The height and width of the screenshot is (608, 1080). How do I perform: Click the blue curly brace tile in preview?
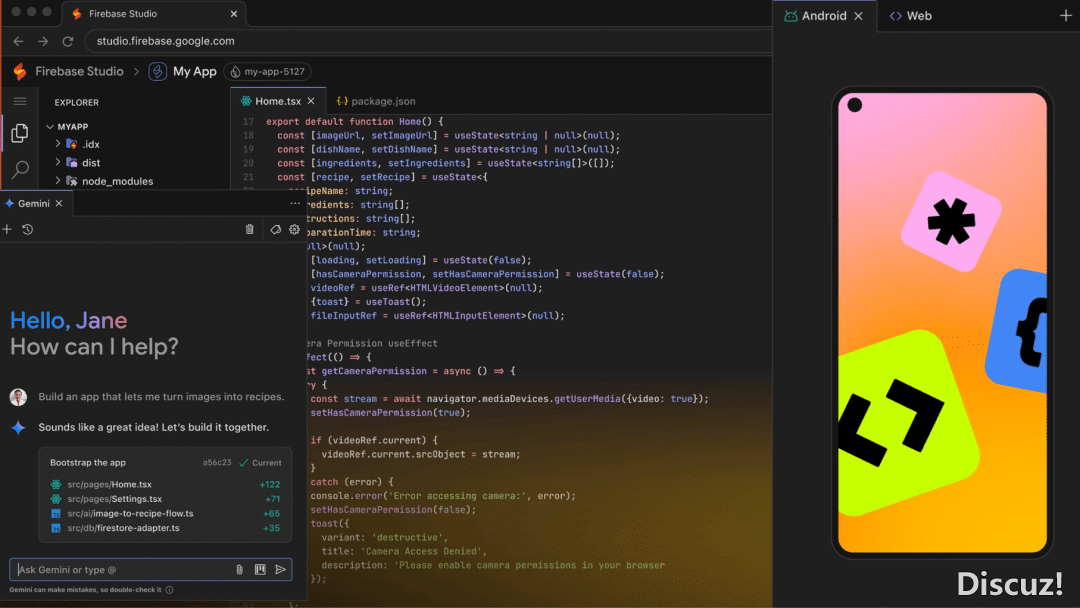click(x=1017, y=331)
